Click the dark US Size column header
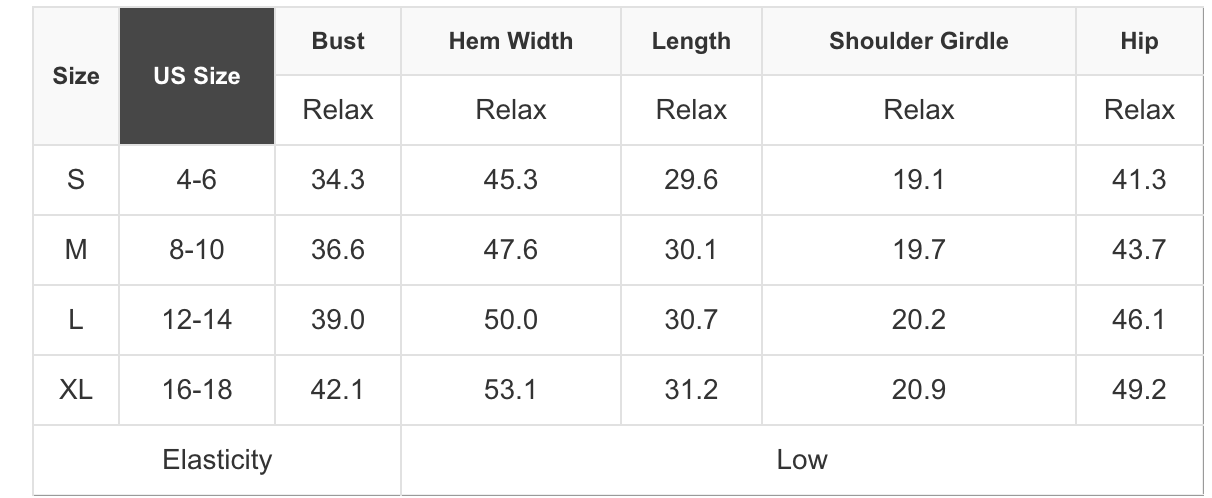Viewport: 1212px width, 498px height. pyautogui.click(x=197, y=76)
